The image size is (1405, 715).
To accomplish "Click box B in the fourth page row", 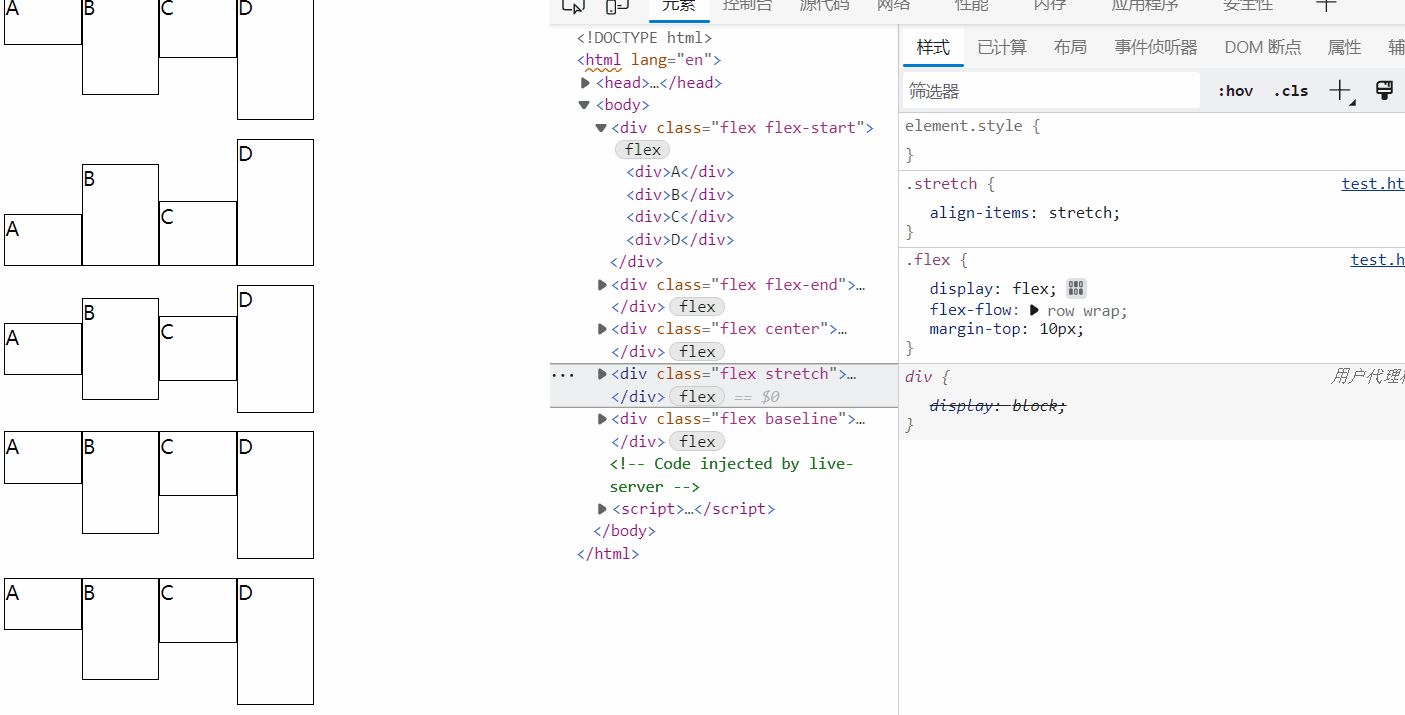I will coord(120,482).
